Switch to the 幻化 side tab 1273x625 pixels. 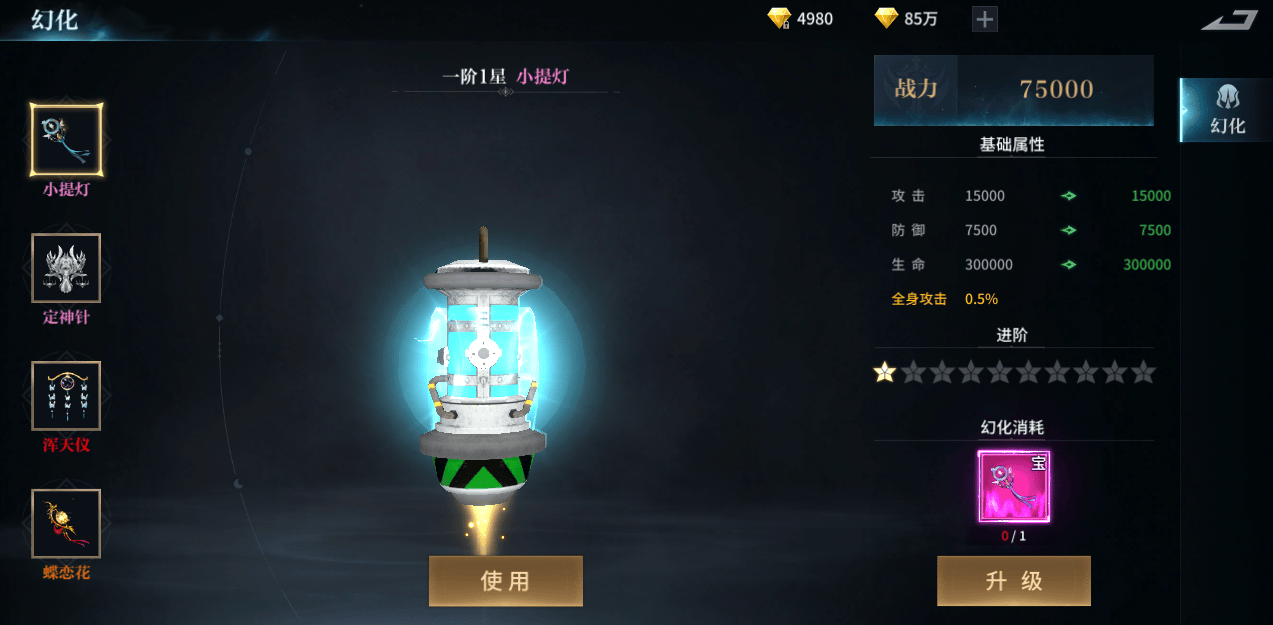(1226, 110)
